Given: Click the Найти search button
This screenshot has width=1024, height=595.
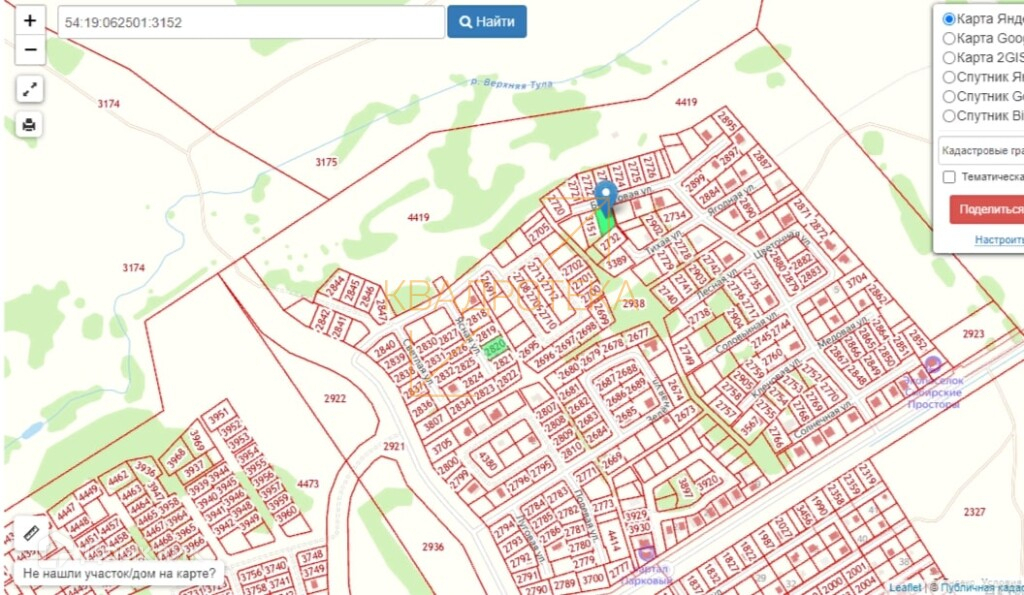Looking at the screenshot, I should [487, 22].
